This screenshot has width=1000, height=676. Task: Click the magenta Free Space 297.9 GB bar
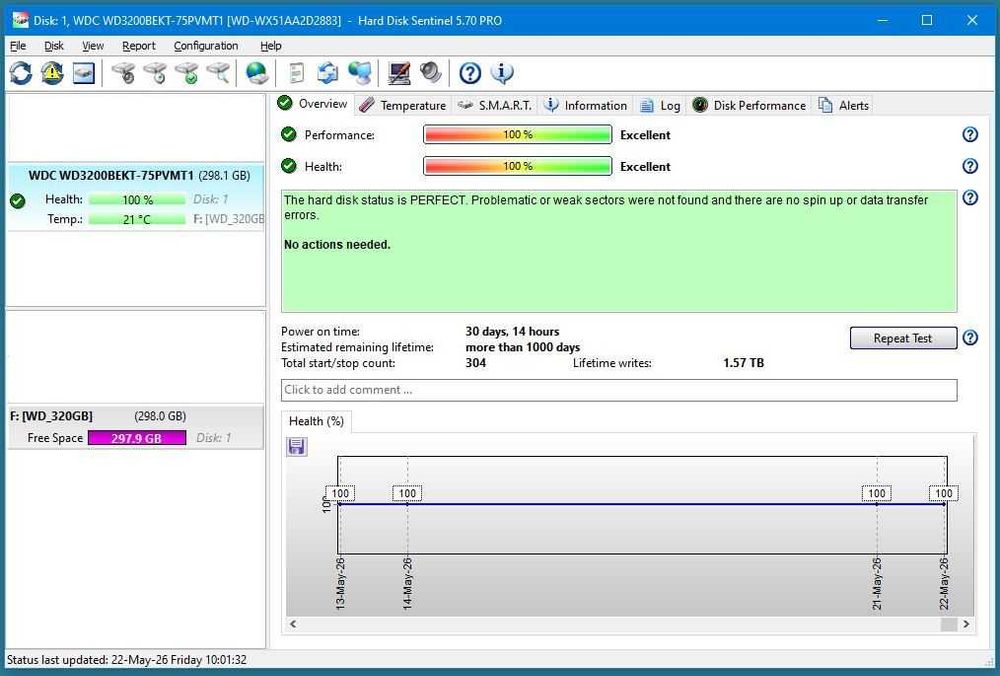point(136,437)
